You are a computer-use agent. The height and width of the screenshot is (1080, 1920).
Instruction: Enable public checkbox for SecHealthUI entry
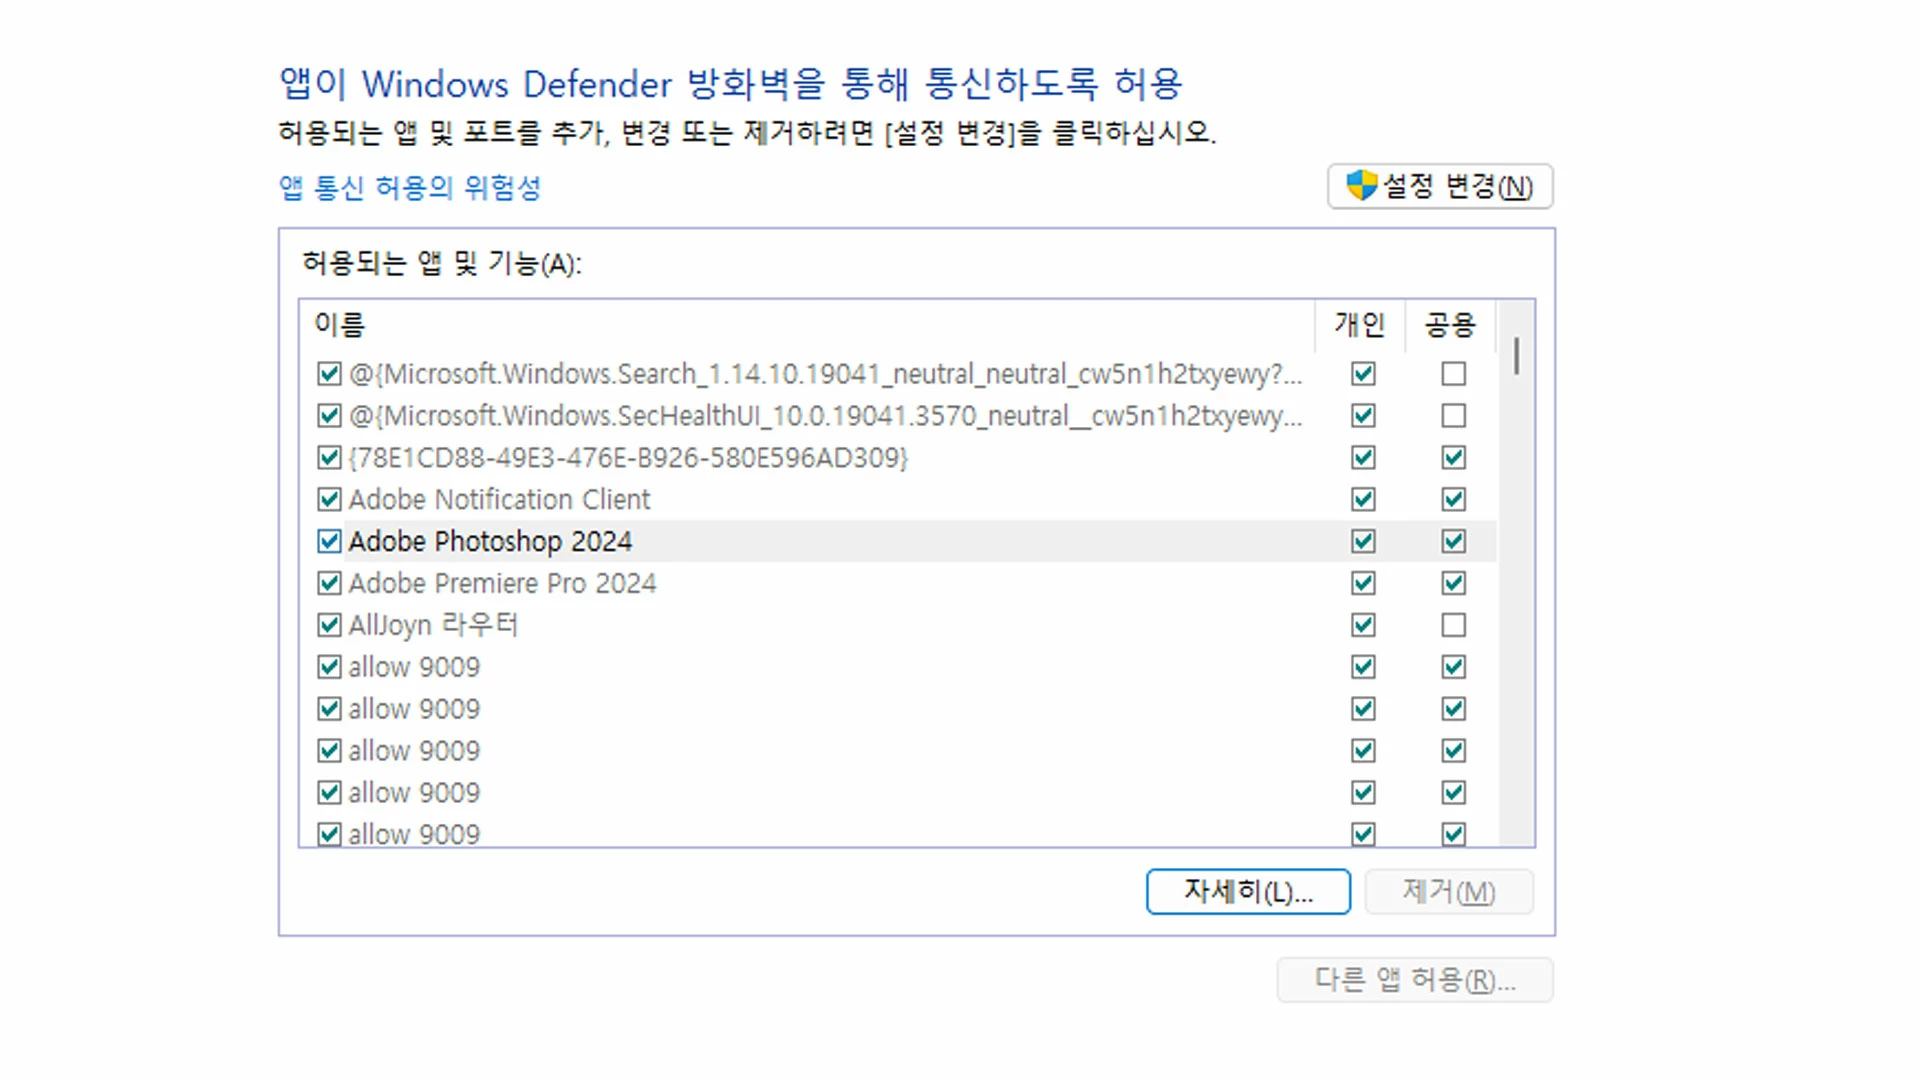tap(1453, 416)
